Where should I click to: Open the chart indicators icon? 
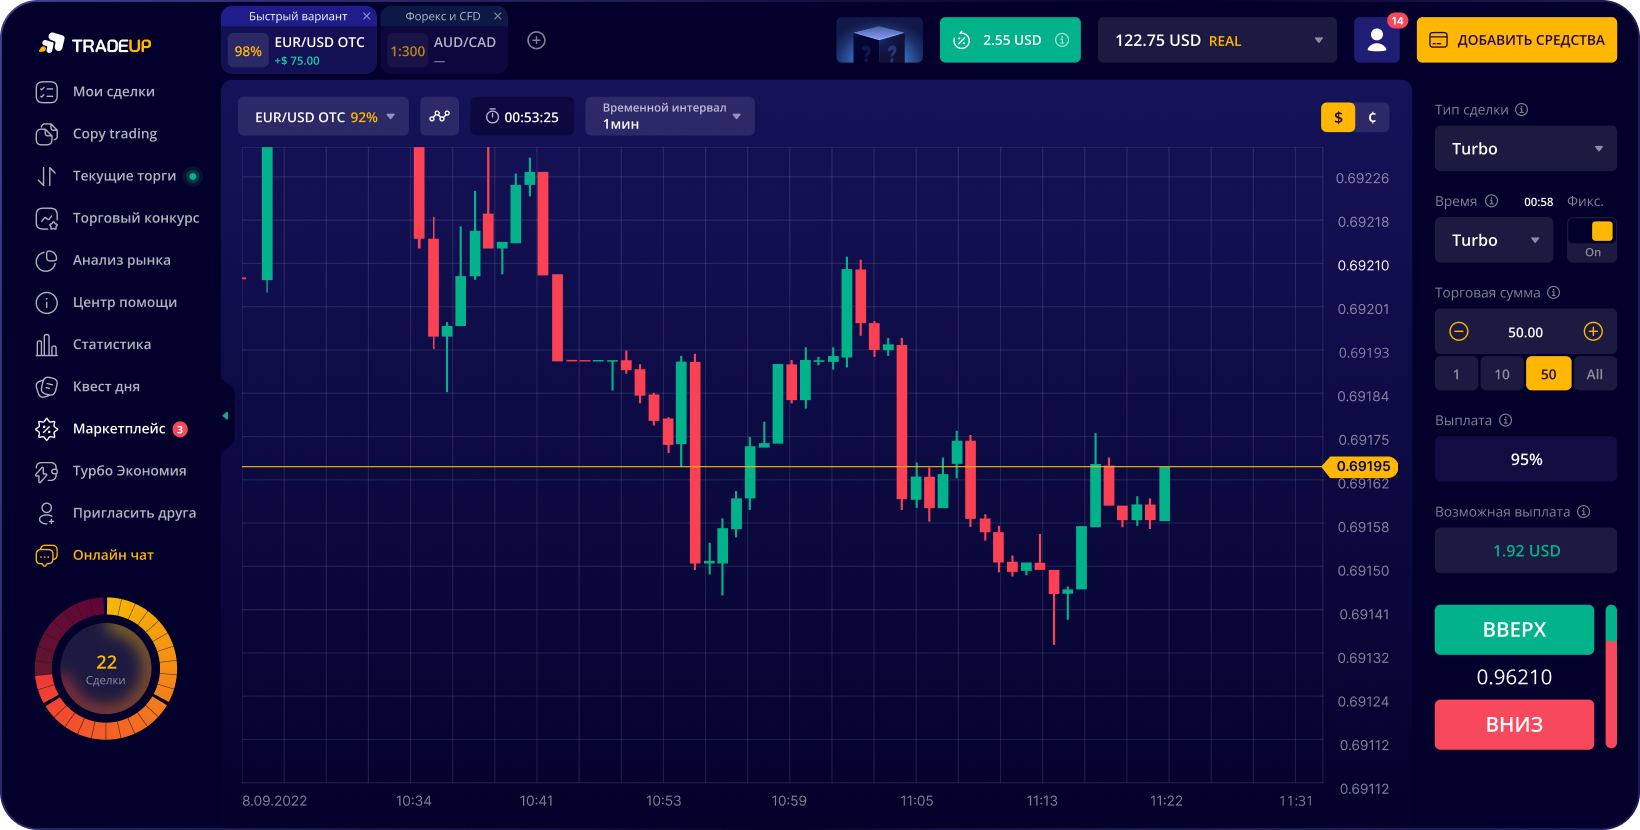tap(439, 116)
